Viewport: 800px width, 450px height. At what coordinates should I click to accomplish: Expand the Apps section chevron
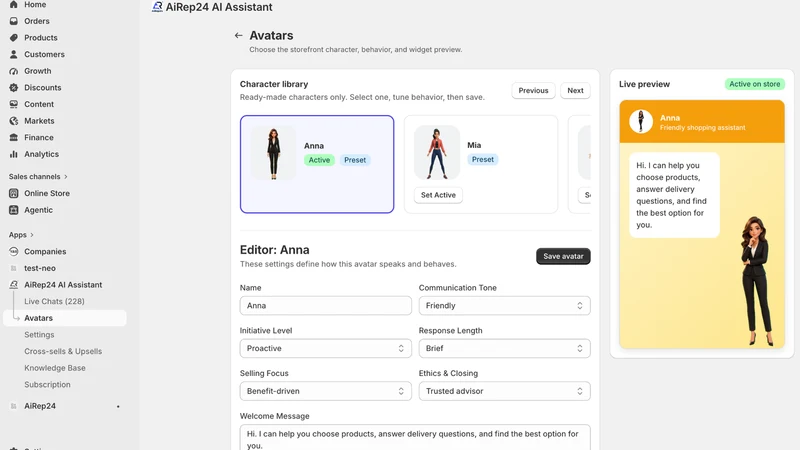pyautogui.click(x=32, y=235)
